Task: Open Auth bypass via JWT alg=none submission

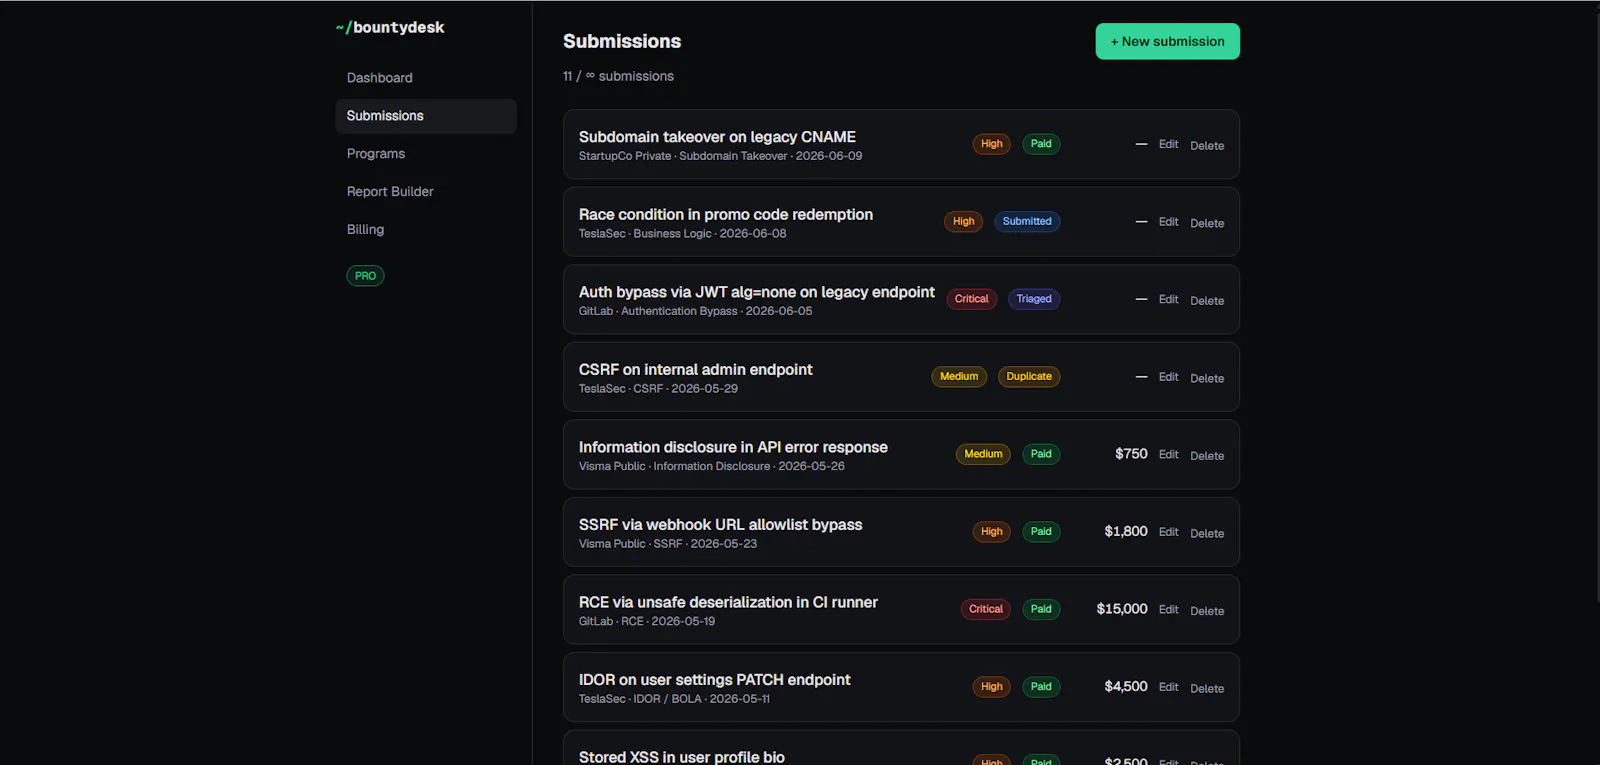Action: click(x=756, y=292)
